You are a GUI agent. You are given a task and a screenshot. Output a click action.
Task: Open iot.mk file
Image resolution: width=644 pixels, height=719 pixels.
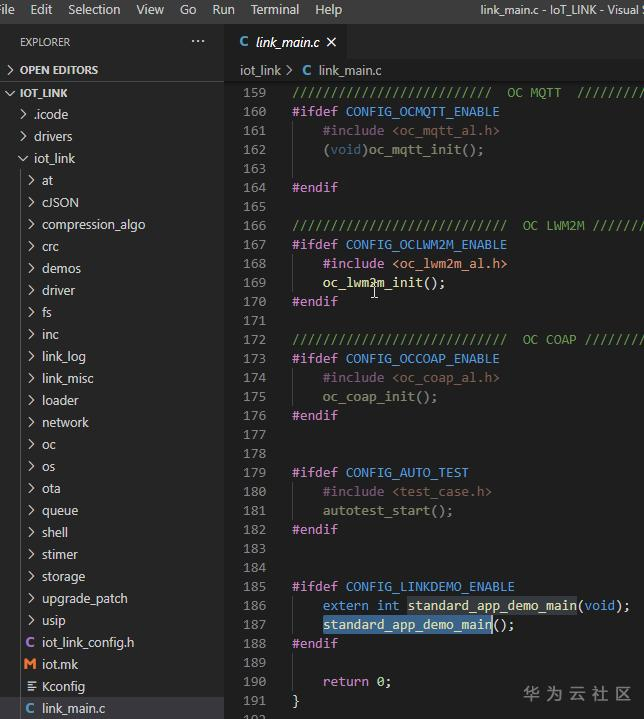point(112,664)
